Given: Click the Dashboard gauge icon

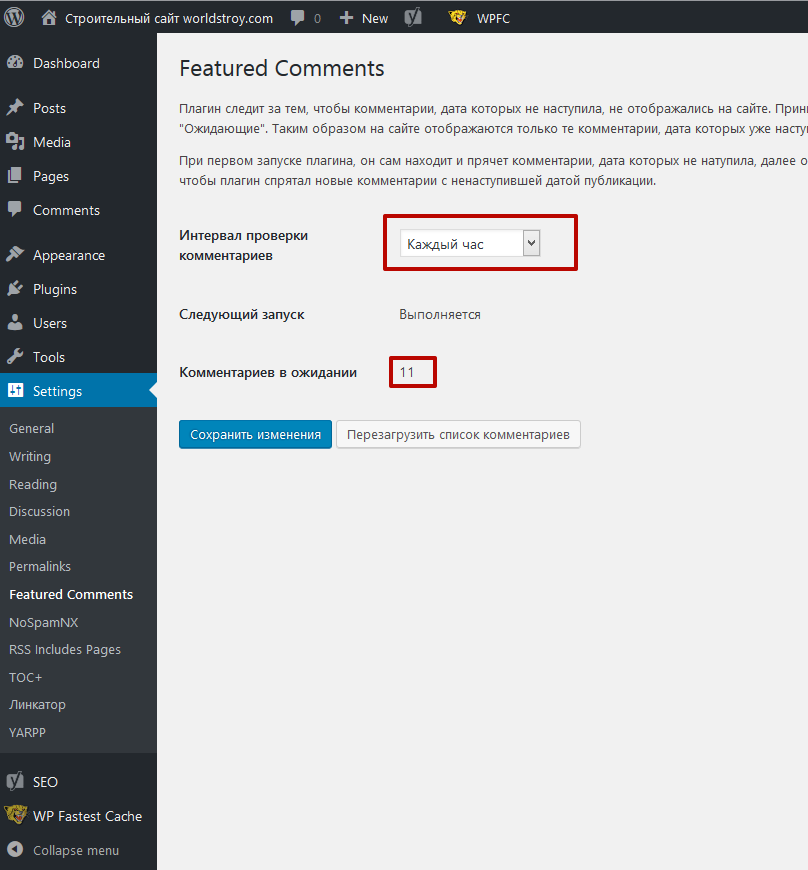Looking at the screenshot, I should pos(15,63).
